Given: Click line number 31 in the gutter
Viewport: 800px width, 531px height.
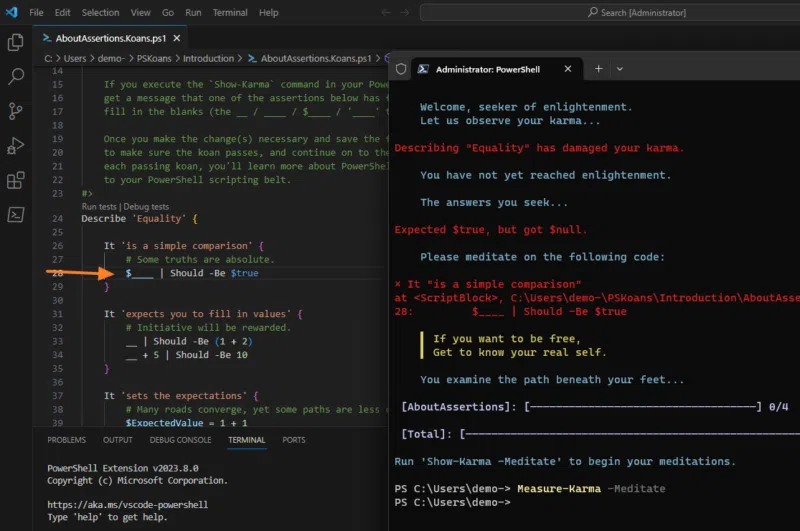Looking at the screenshot, I should [x=58, y=314].
